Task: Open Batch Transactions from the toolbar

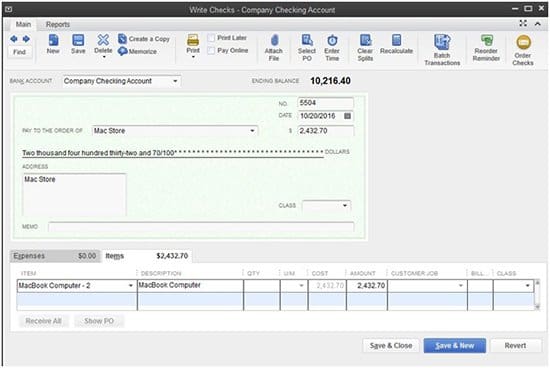Action: click(442, 50)
